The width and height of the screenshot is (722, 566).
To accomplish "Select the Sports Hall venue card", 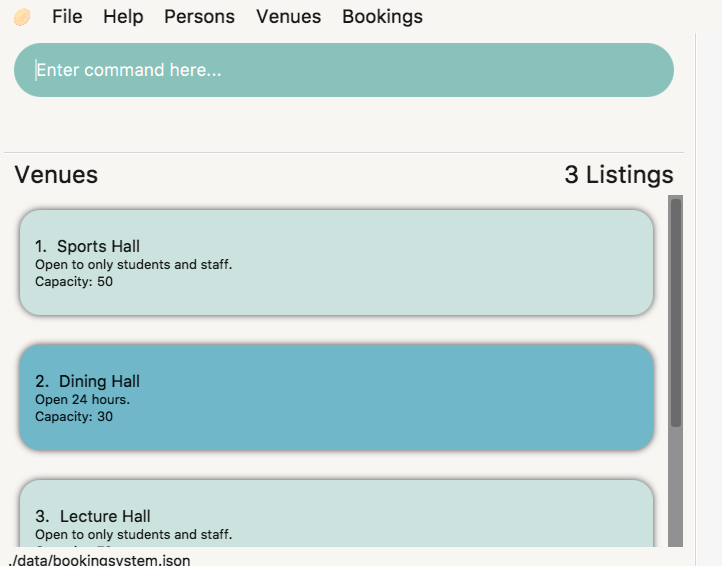I will (x=337, y=263).
